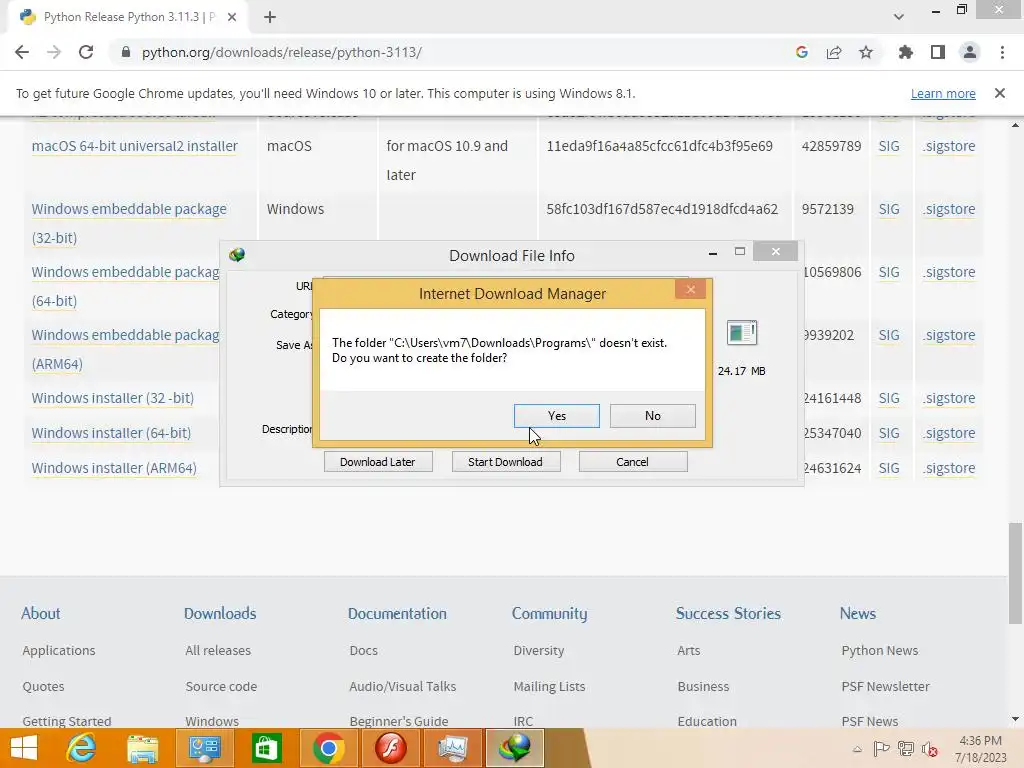The height and width of the screenshot is (768, 1024).
Task: Open Applications footer link
Action: (59, 650)
